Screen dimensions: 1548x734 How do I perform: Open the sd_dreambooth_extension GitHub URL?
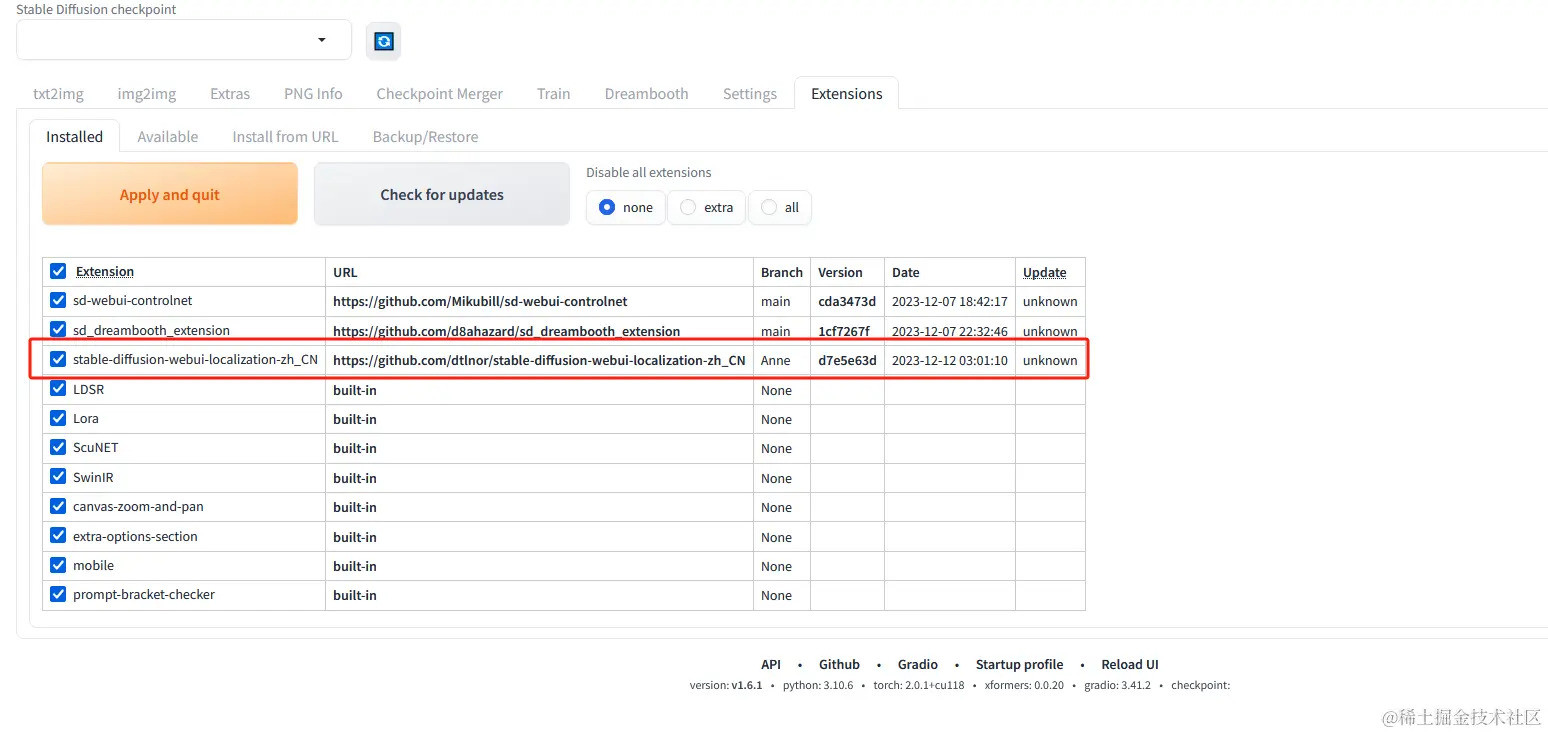tap(506, 331)
